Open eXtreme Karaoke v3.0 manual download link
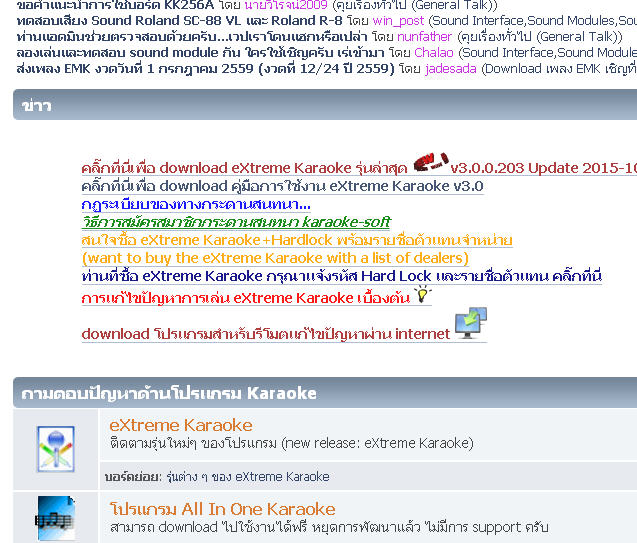The width and height of the screenshot is (637, 543). [282, 186]
